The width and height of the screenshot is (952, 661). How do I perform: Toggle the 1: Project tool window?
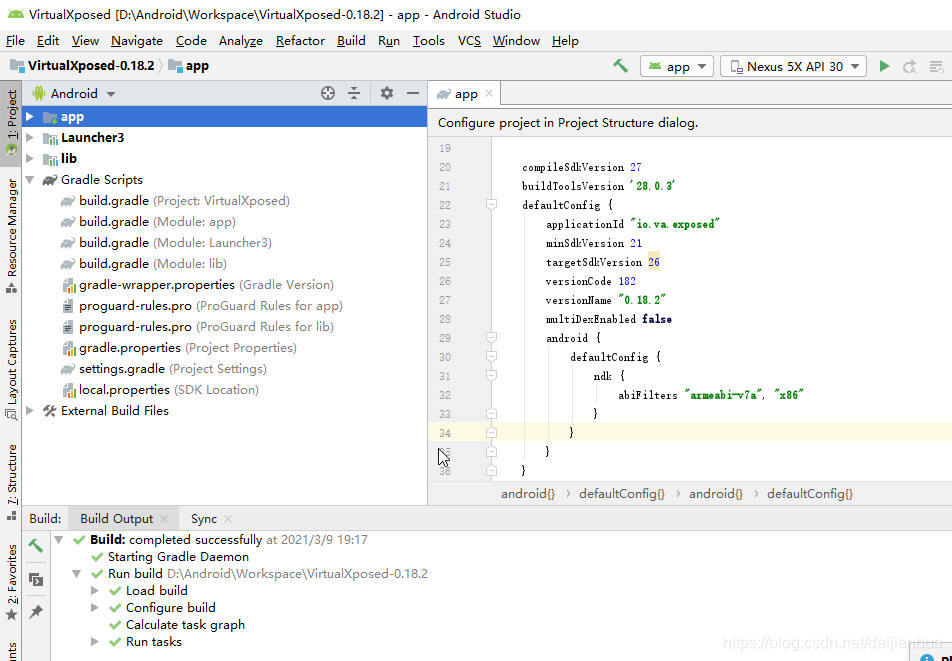[x=11, y=124]
